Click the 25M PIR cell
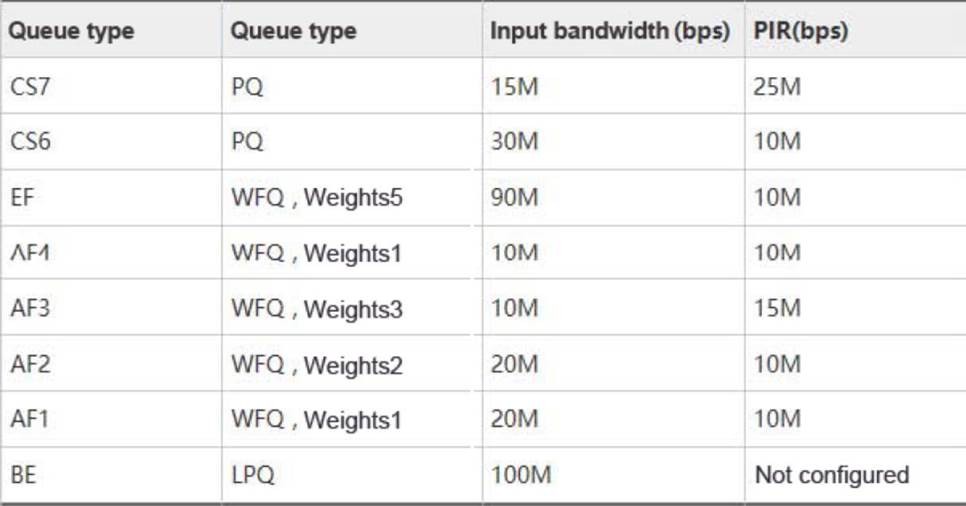The height and width of the screenshot is (506, 966). (778, 86)
